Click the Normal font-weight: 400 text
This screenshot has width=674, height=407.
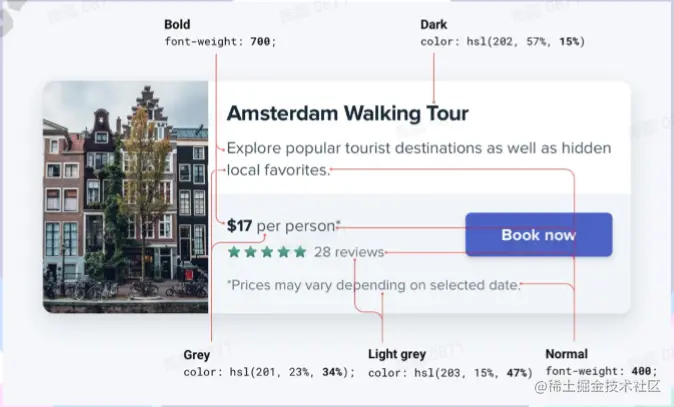601,371
